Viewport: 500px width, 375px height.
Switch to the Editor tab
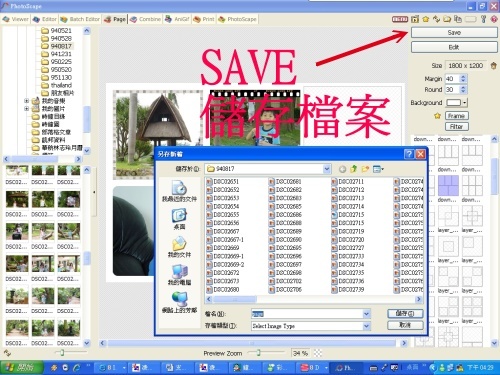(45, 19)
